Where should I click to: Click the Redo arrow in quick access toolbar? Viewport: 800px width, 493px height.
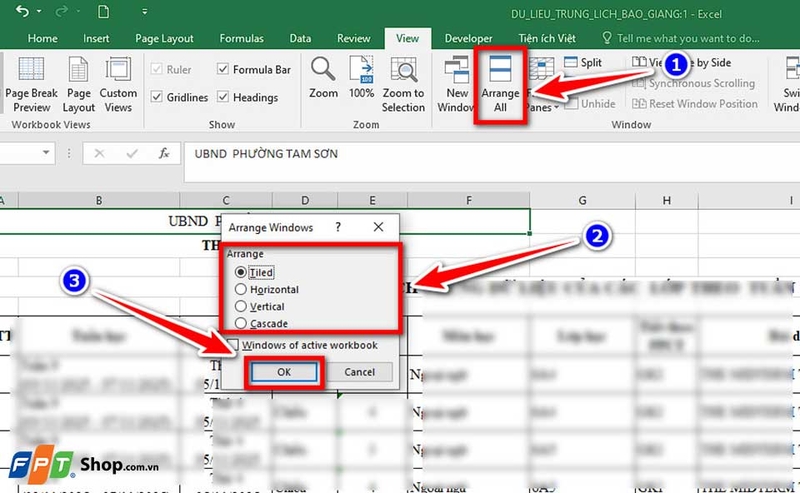[x=62, y=11]
